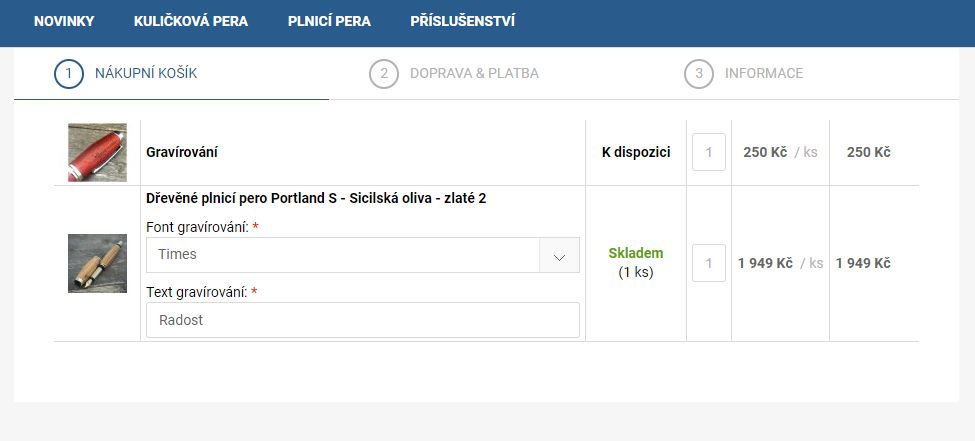Open Dřevěné plnicí pero Portland S link
The height and width of the screenshot is (441, 975).
point(316,198)
